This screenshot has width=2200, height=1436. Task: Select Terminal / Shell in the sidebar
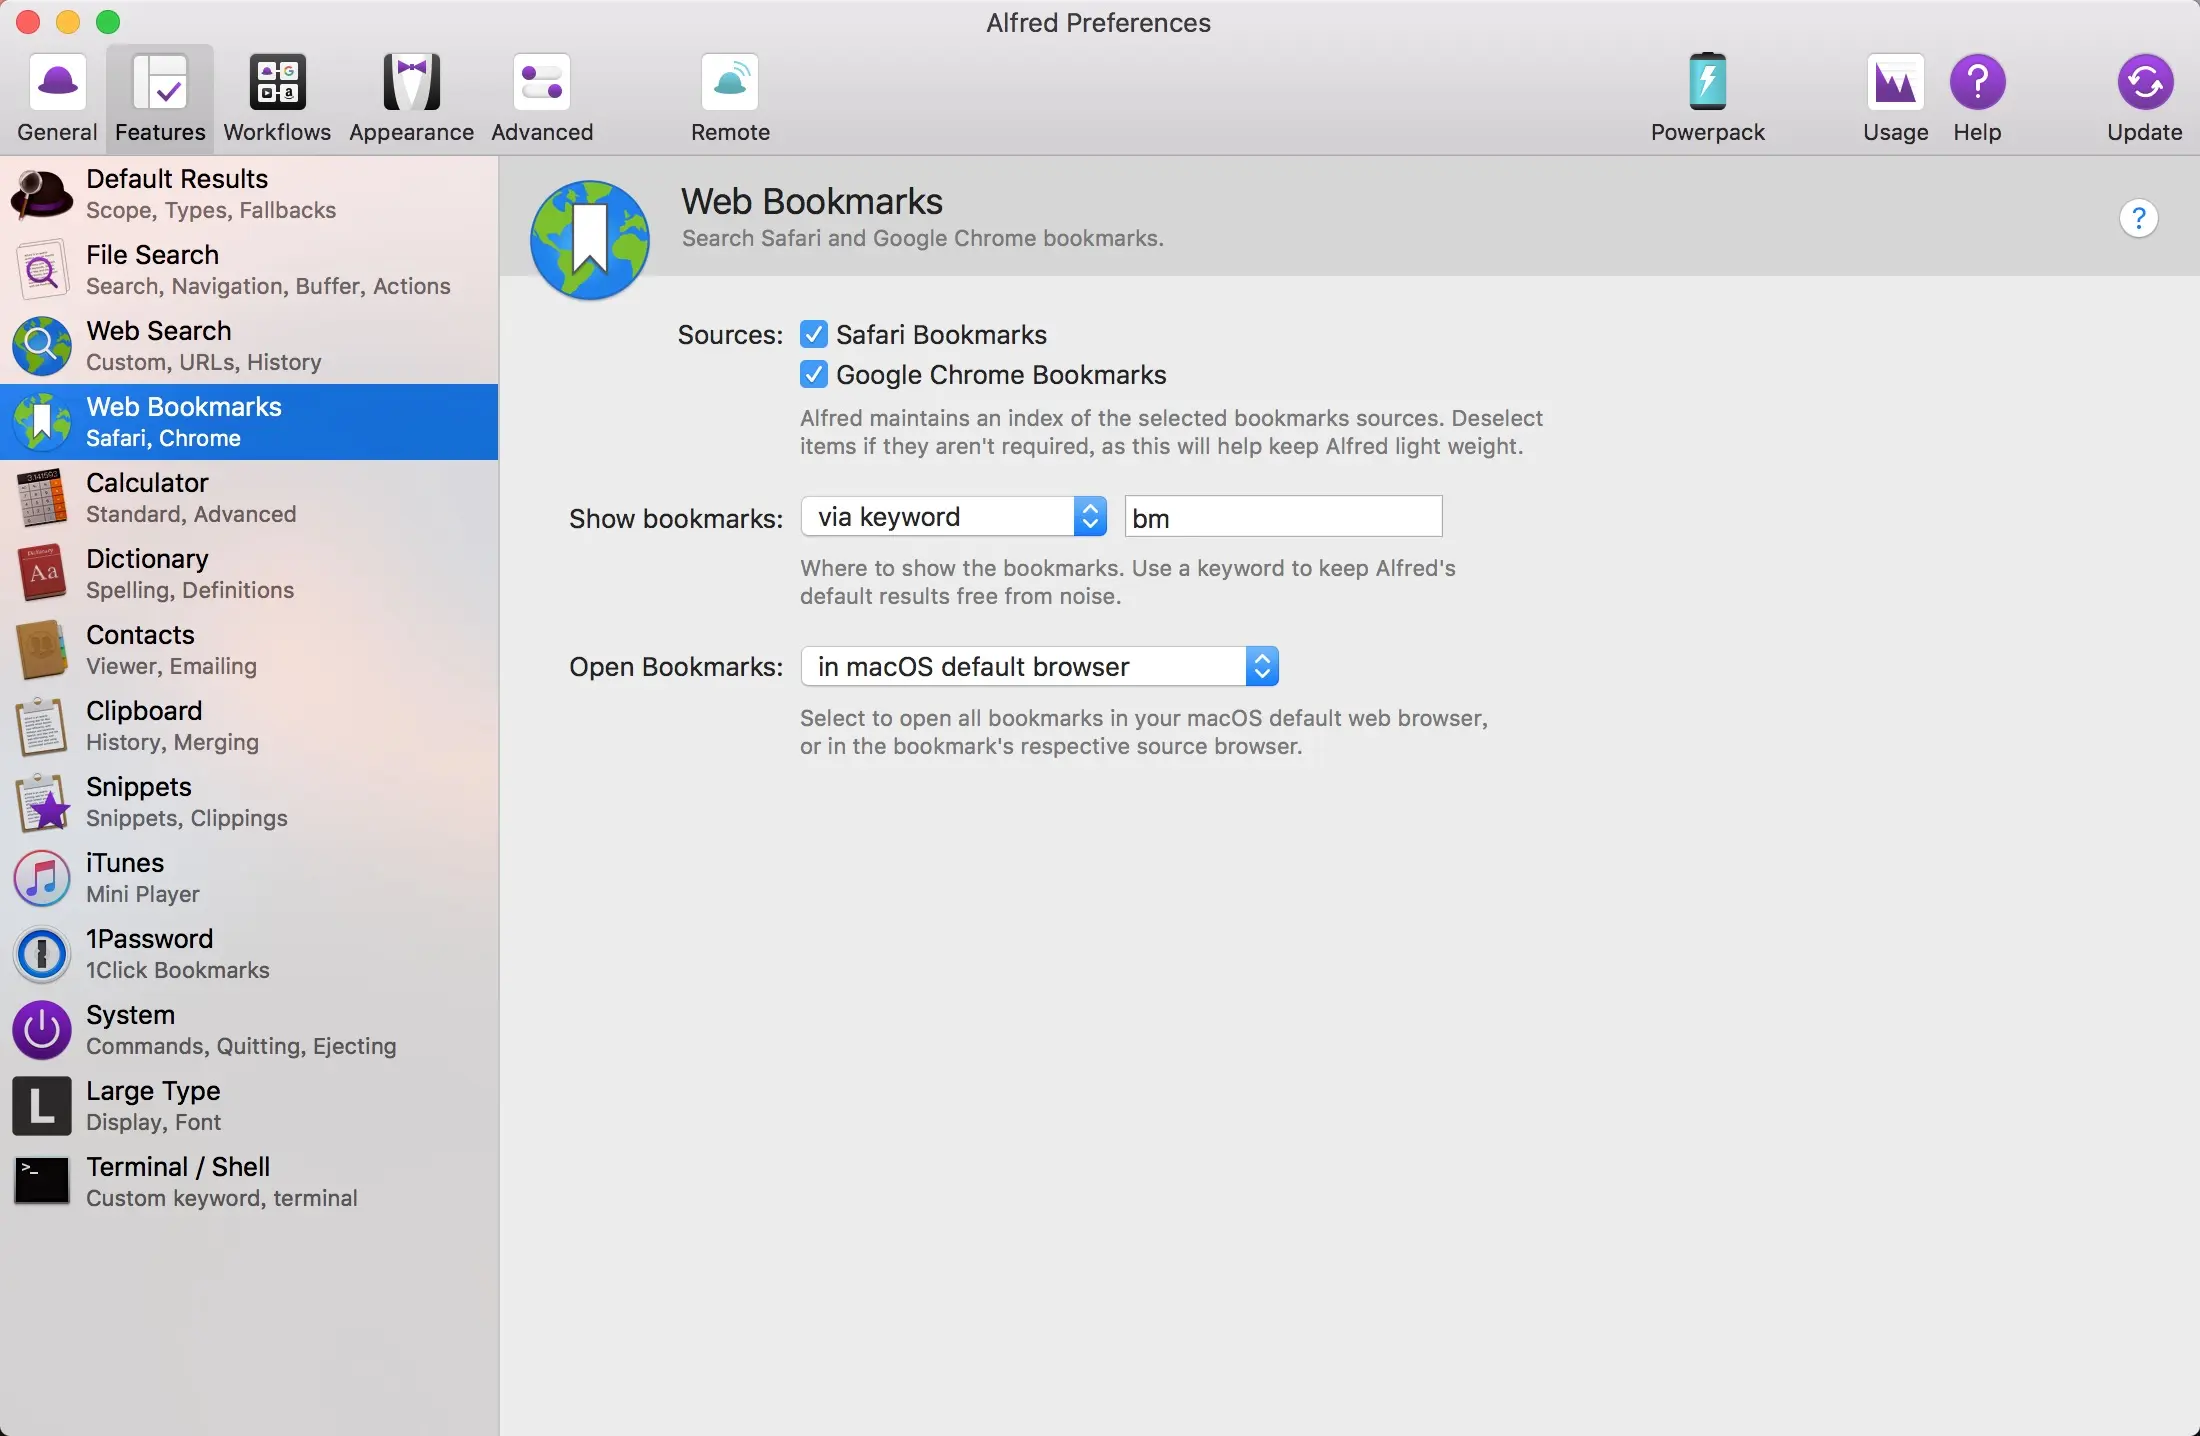[178, 1181]
